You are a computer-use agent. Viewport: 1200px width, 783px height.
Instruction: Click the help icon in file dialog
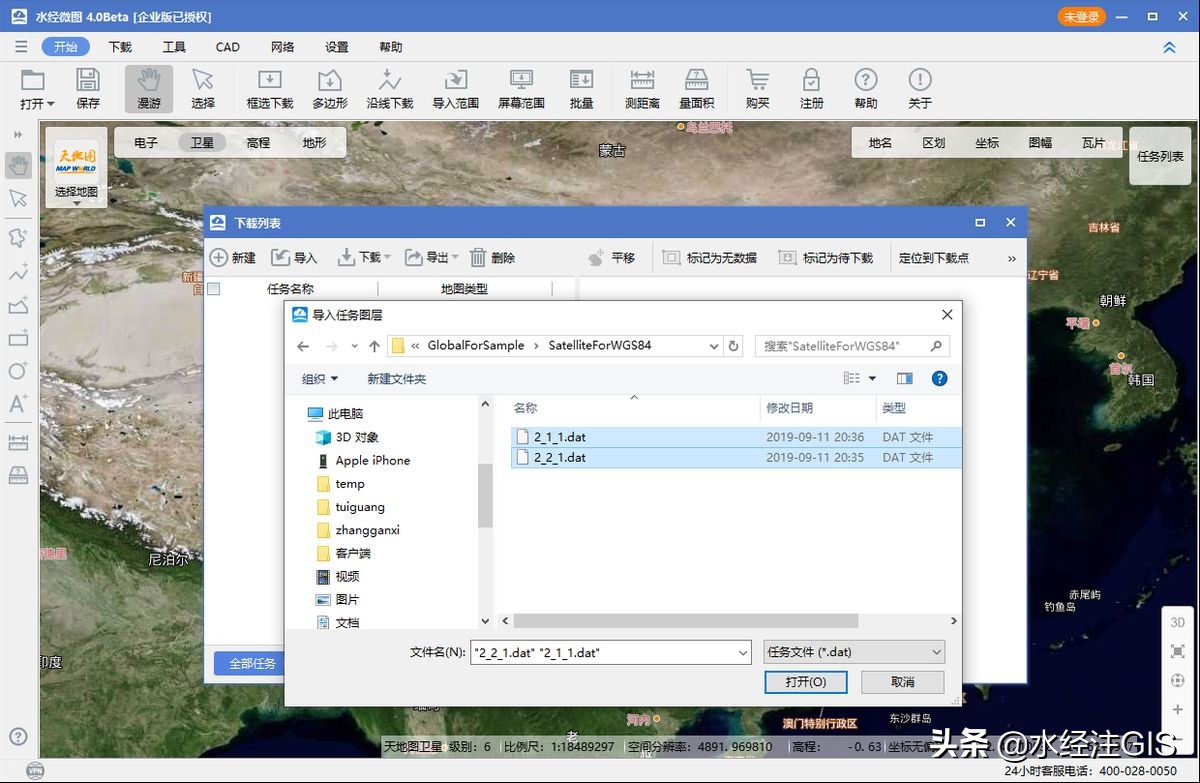point(939,379)
